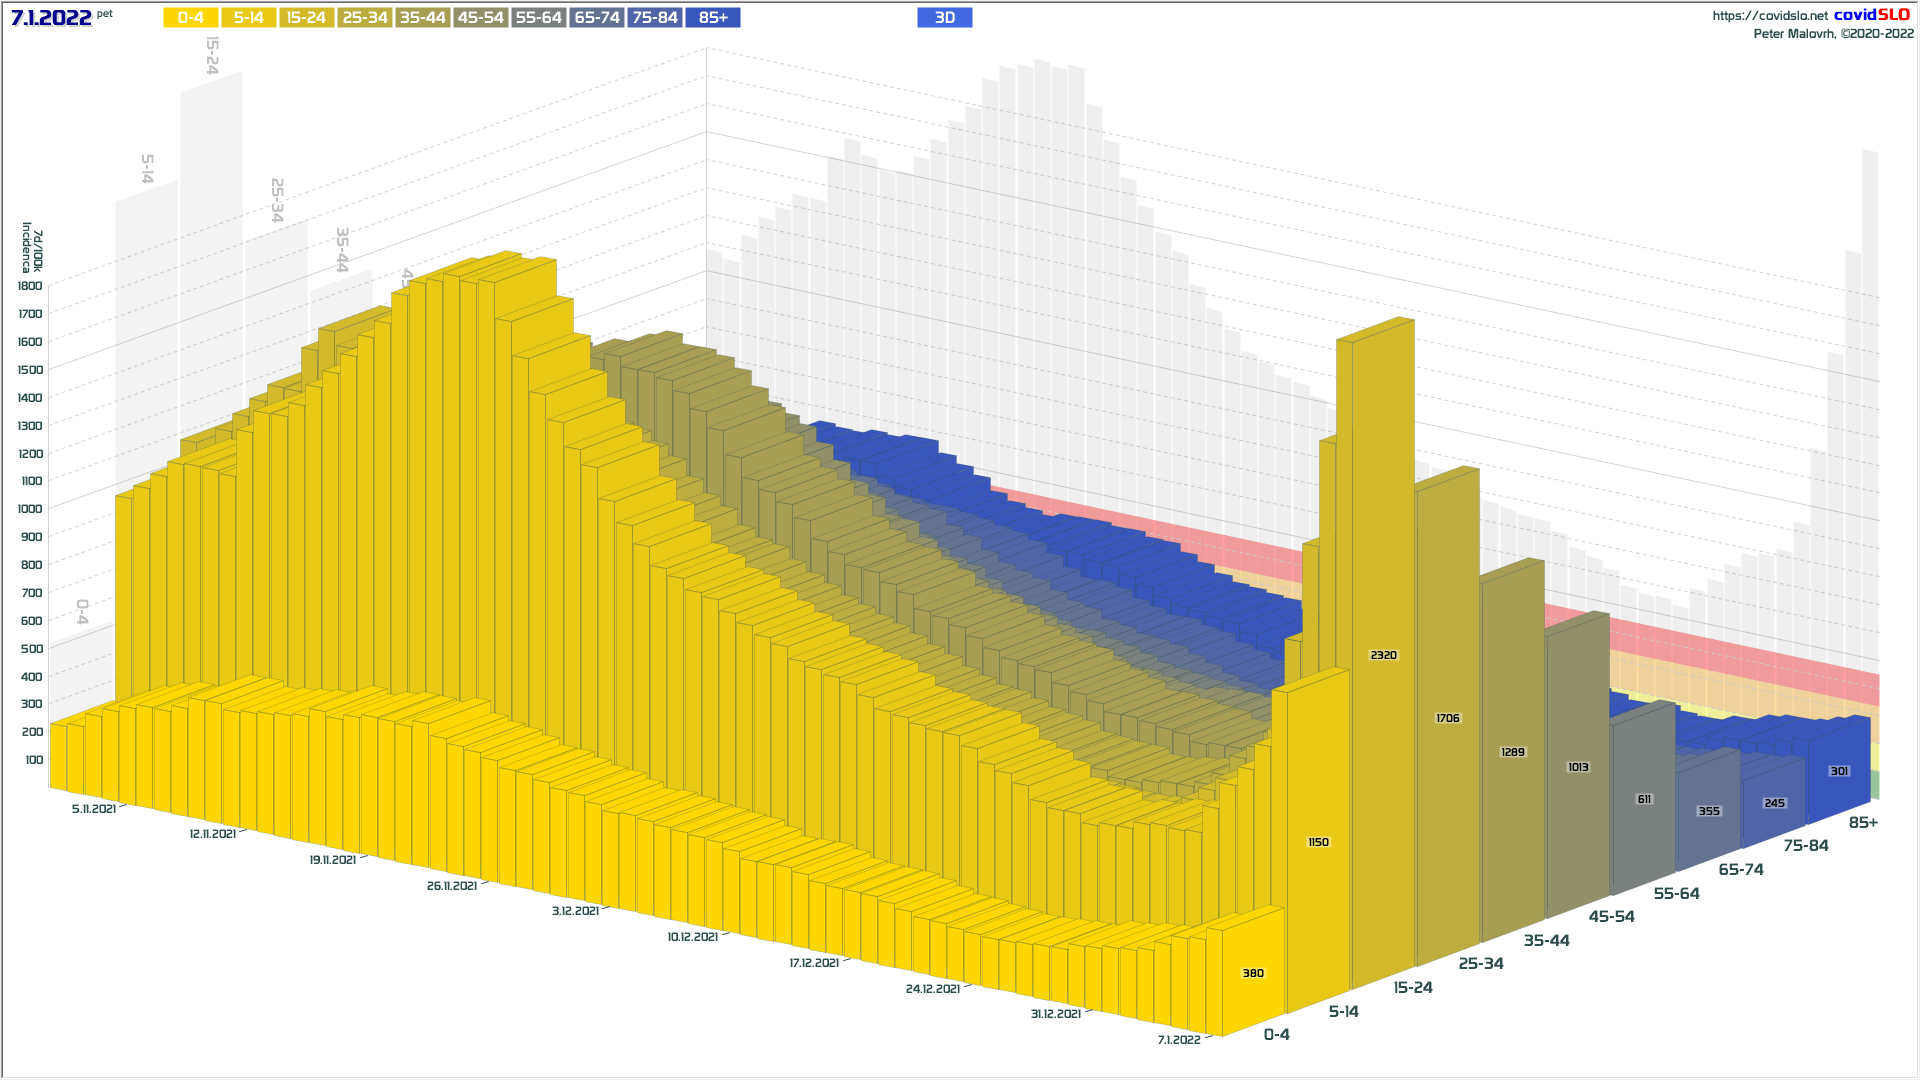This screenshot has width=1920, height=1080.
Task: Click the 1150 value label on the 5-14 bar
Action: pyautogui.click(x=1318, y=842)
